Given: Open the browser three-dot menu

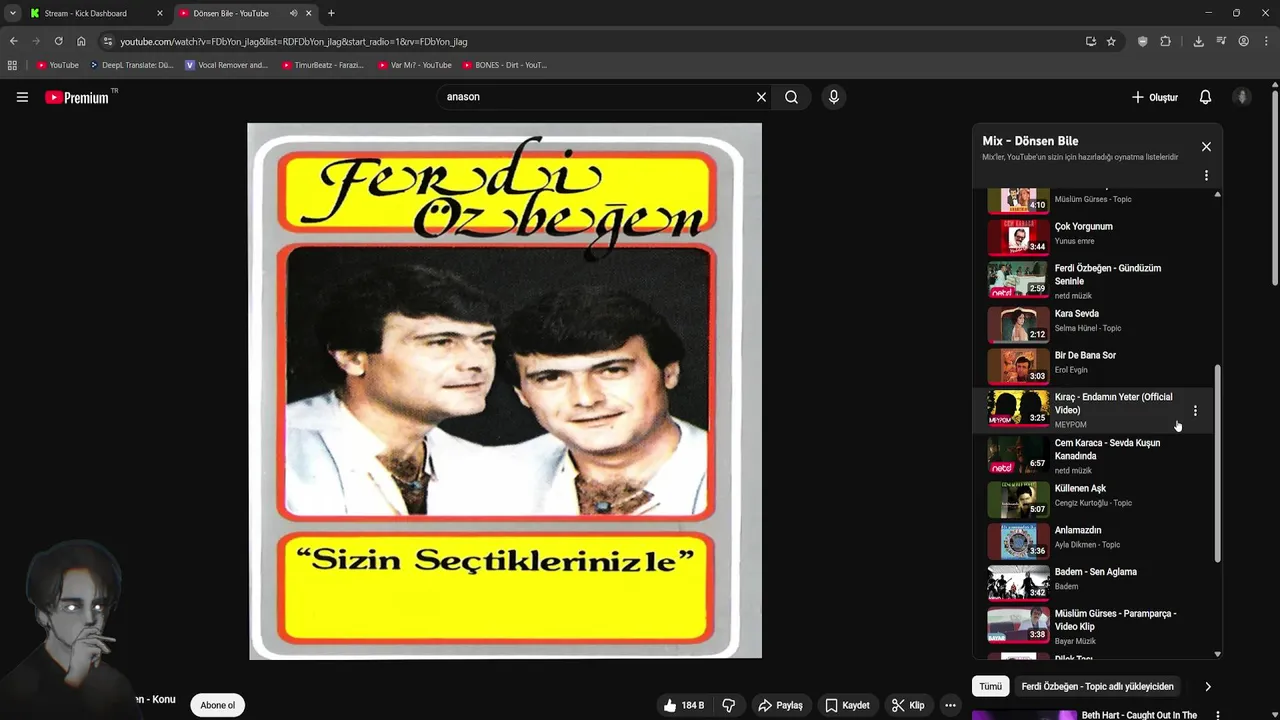Looking at the screenshot, I should 1265,41.
